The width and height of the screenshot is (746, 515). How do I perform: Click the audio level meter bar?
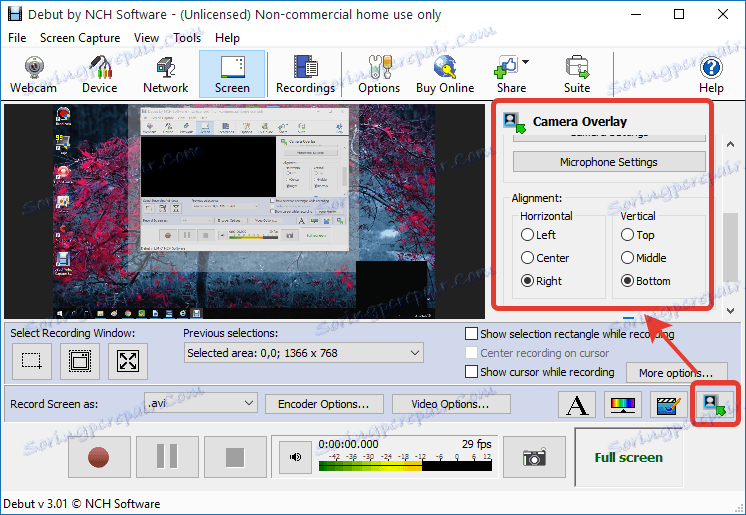click(405, 466)
